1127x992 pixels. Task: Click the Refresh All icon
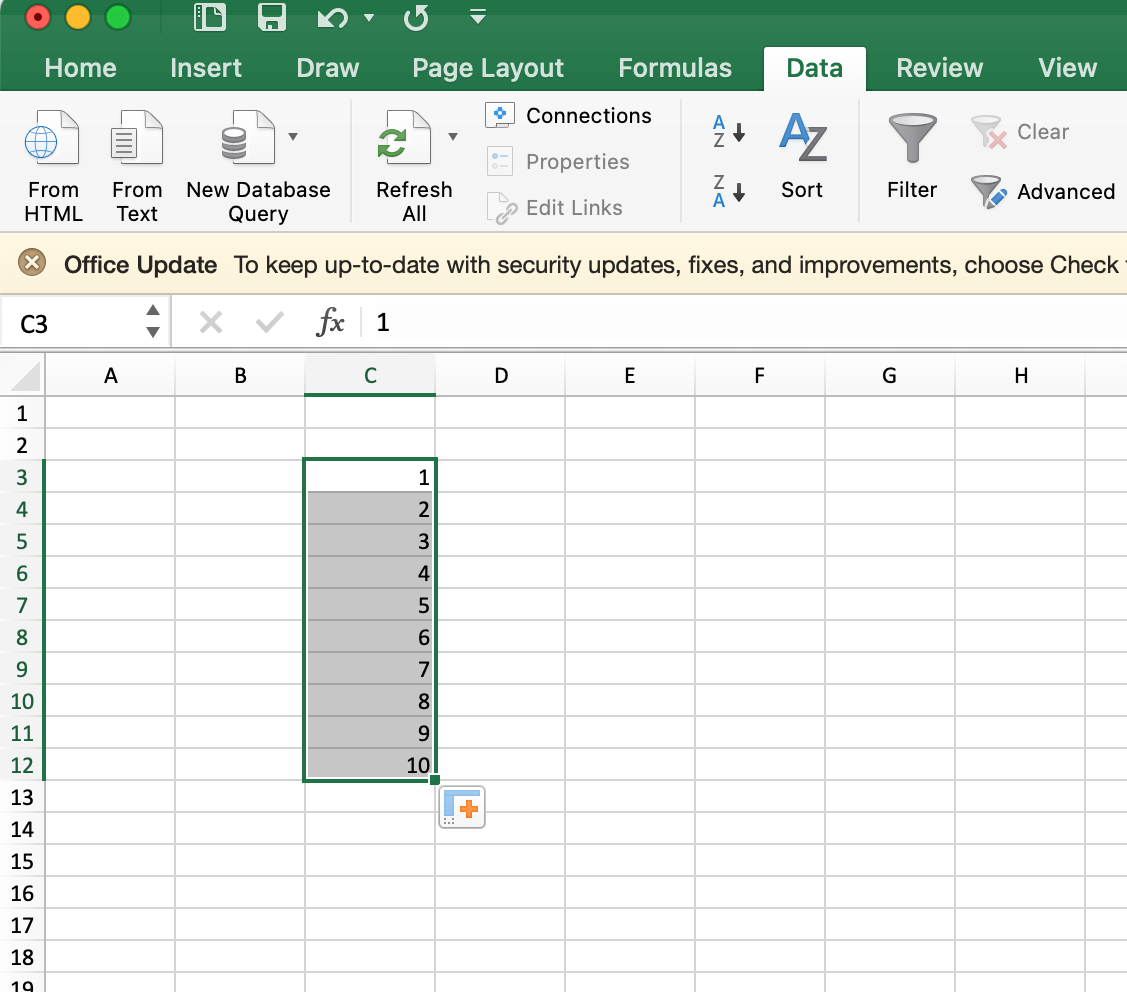(404, 138)
